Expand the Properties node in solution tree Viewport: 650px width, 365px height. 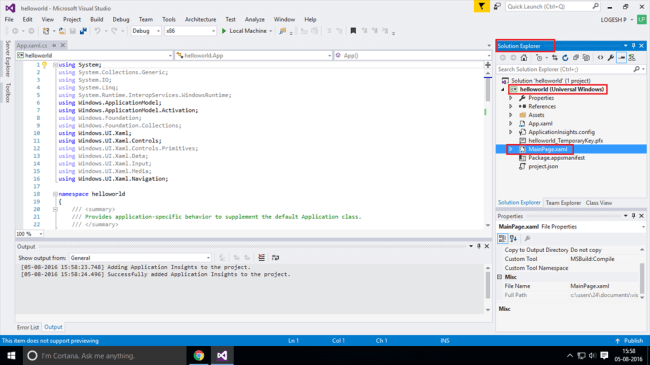[x=511, y=98]
